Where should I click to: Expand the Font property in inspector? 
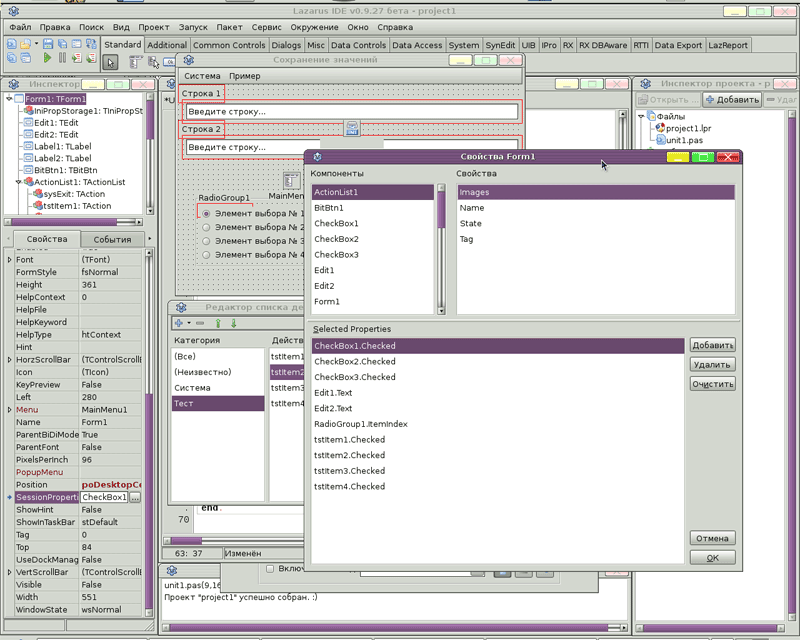pyautogui.click(x=10, y=259)
